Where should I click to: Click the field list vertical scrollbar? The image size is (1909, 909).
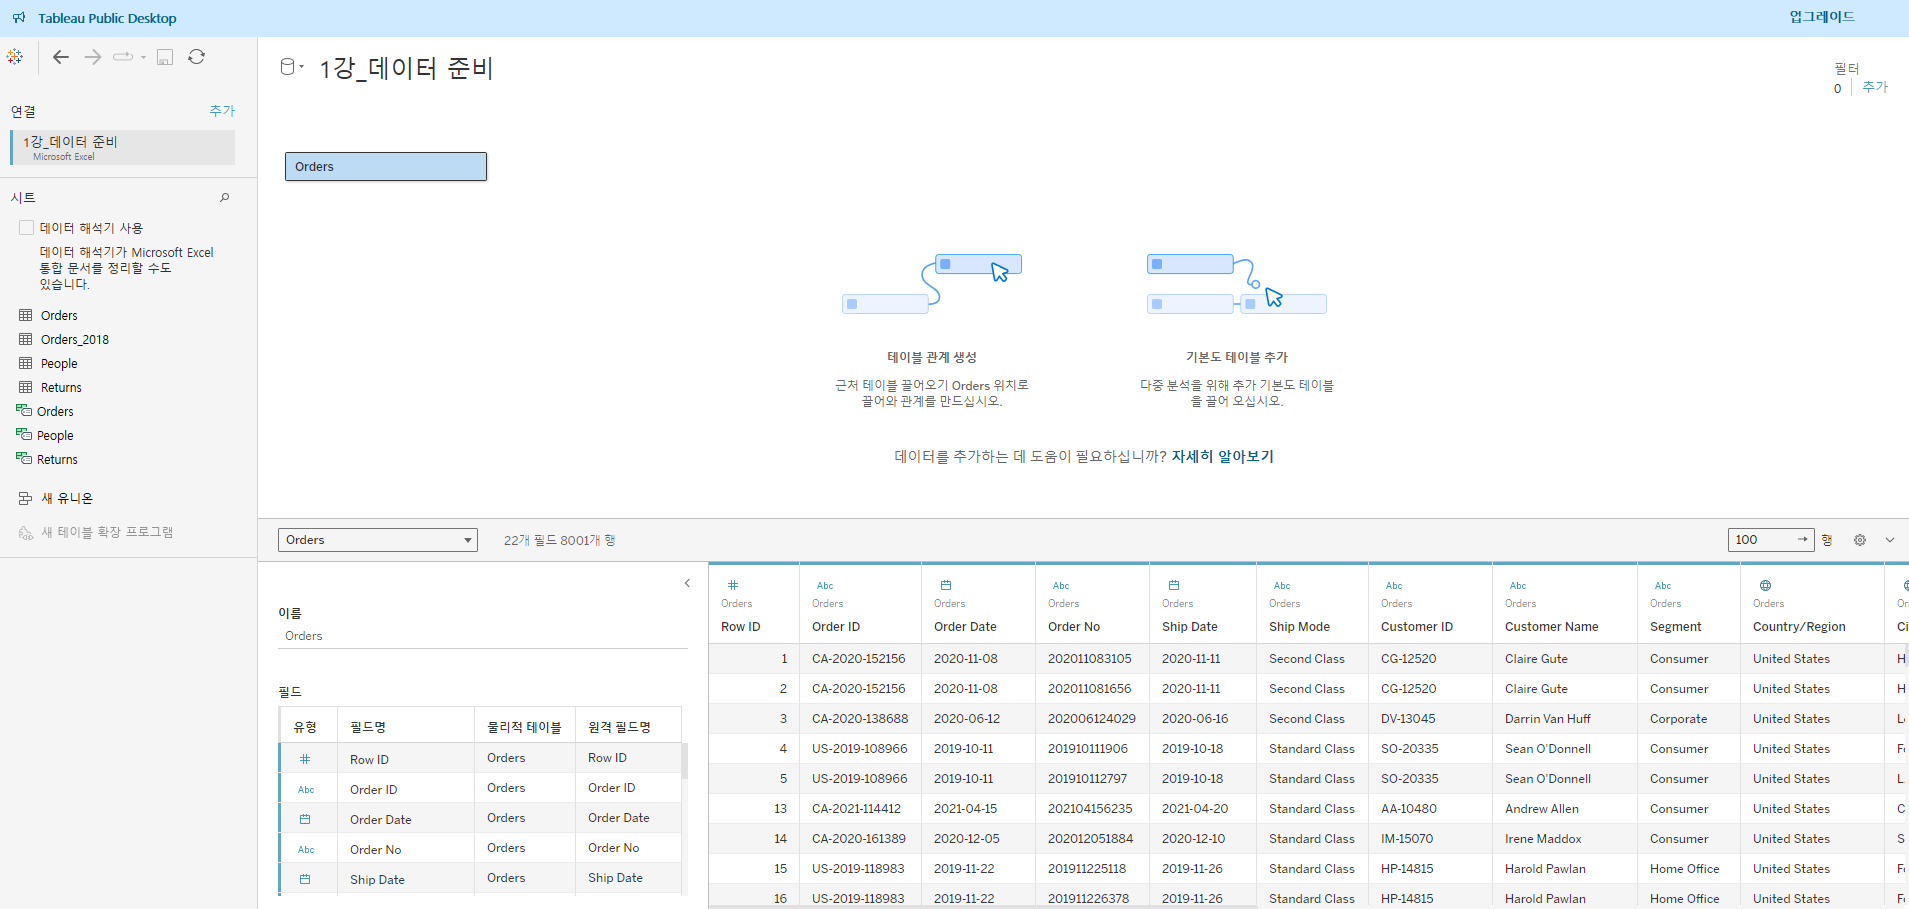point(685,760)
